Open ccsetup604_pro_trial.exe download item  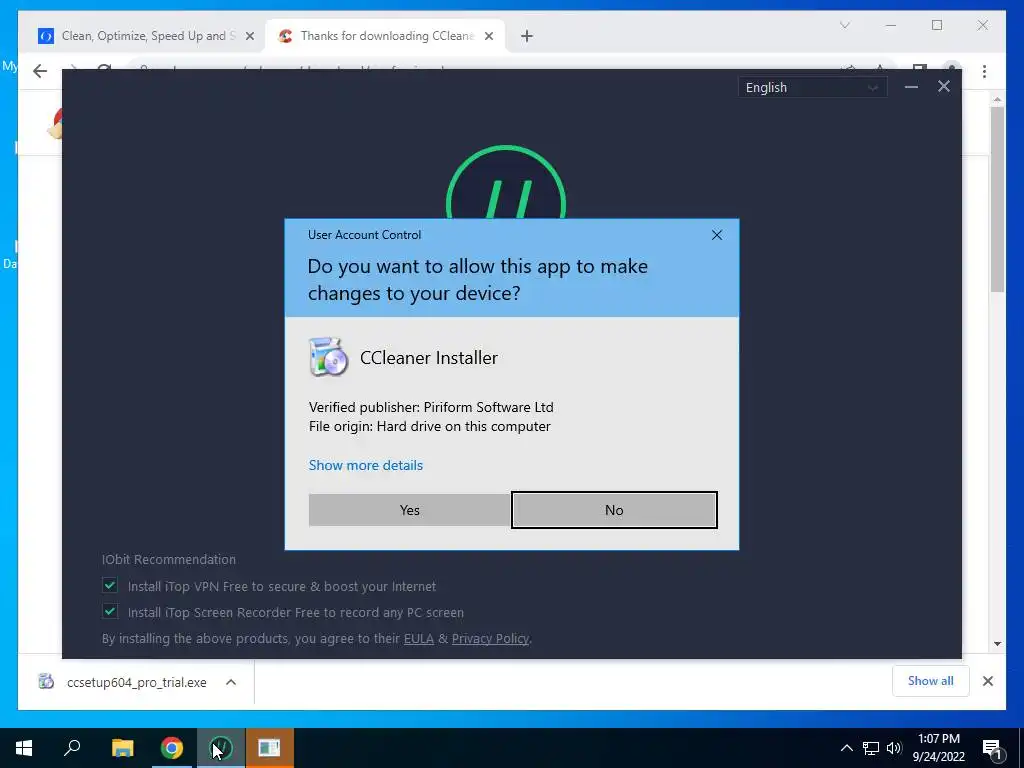tap(136, 682)
